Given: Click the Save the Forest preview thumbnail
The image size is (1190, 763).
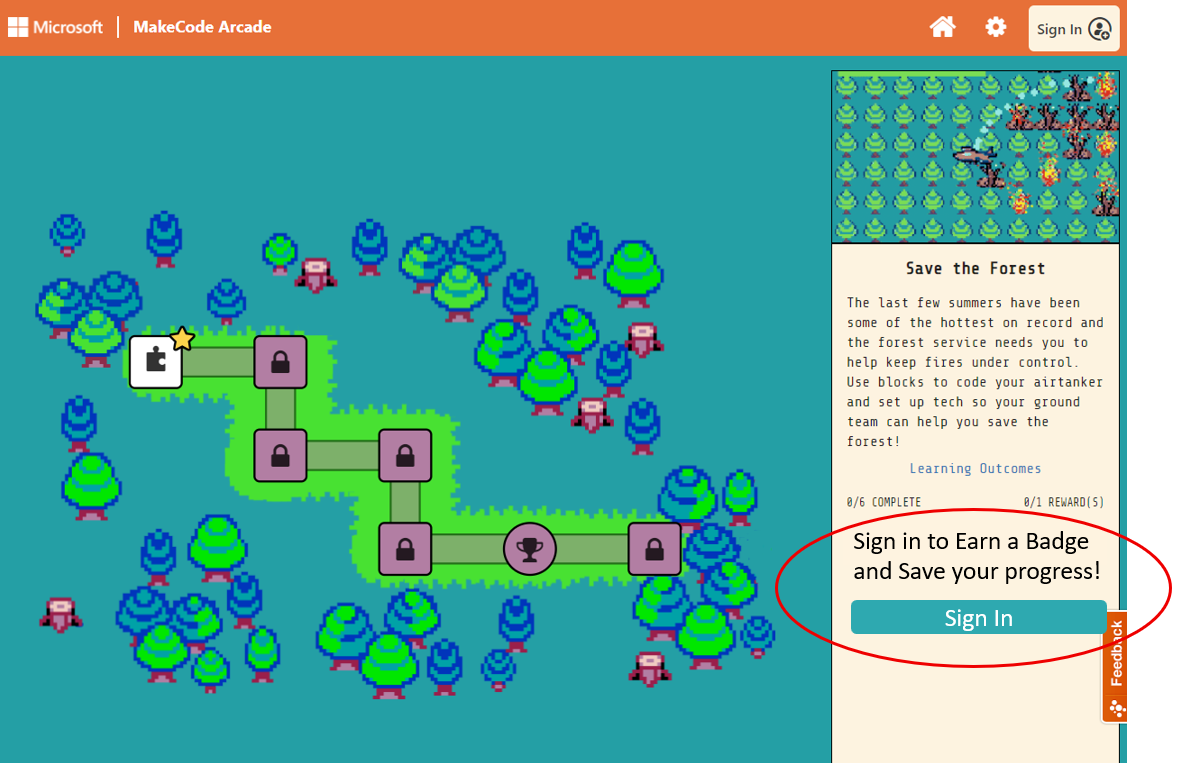Looking at the screenshot, I should point(975,156).
